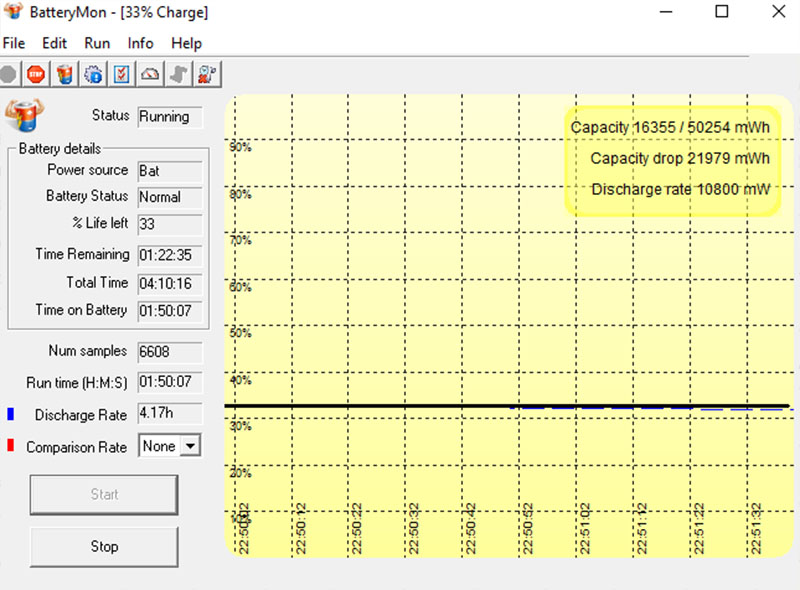Image resolution: width=800 pixels, height=590 pixels.
Task: Open the Info menu
Action: (x=140, y=43)
